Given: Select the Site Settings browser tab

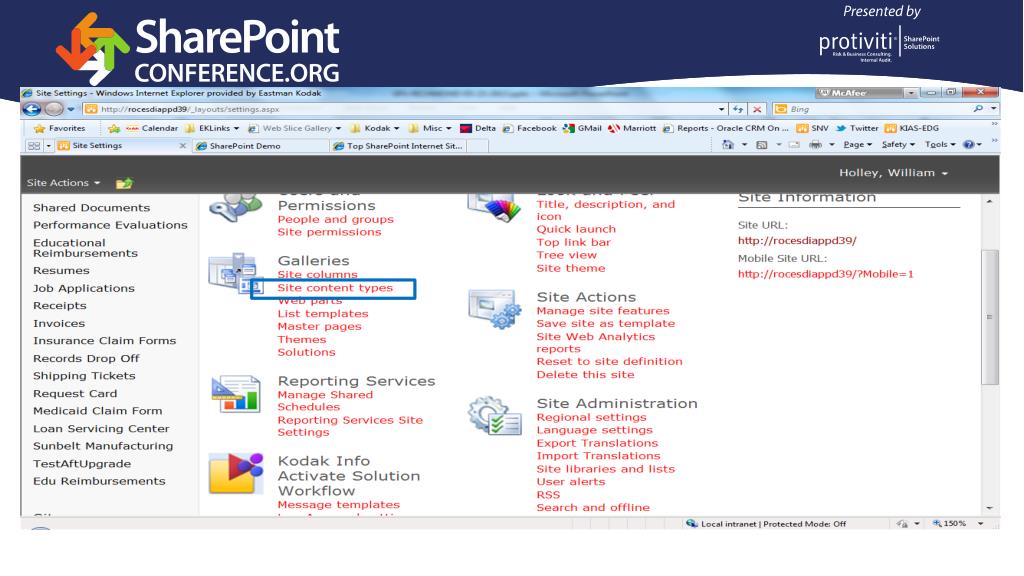Looking at the screenshot, I should [x=97, y=146].
